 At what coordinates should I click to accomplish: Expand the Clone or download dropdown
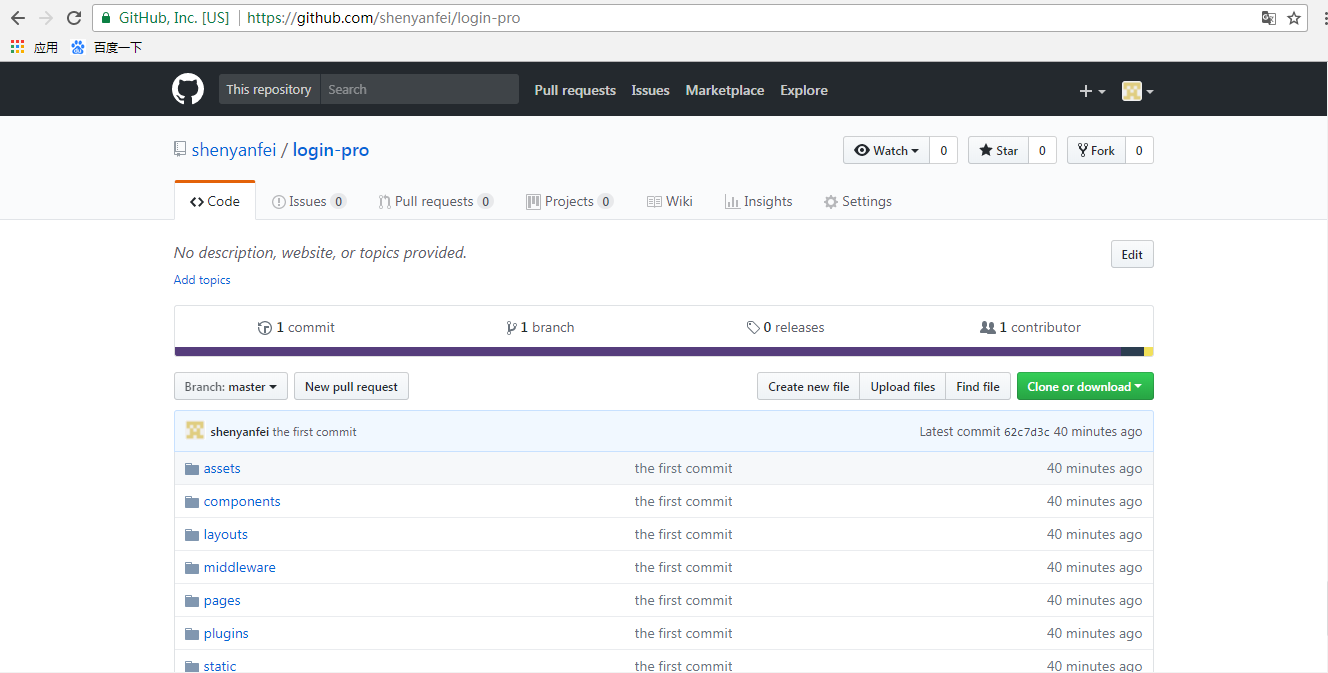click(x=1085, y=386)
